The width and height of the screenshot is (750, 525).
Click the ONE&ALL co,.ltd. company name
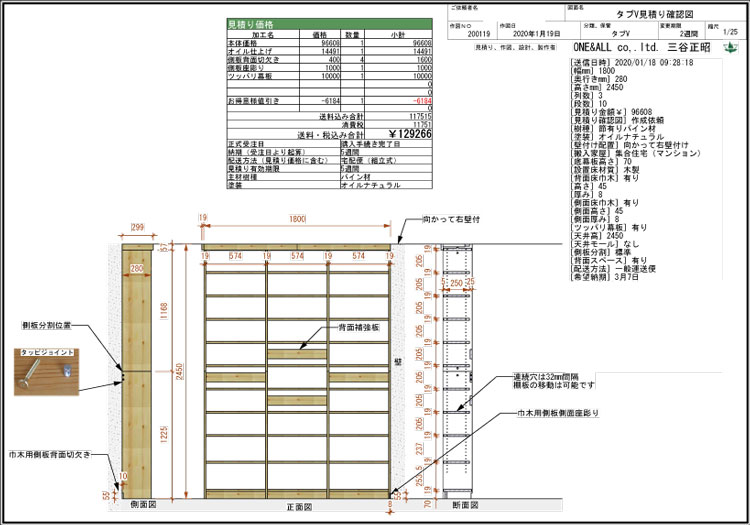pos(616,47)
